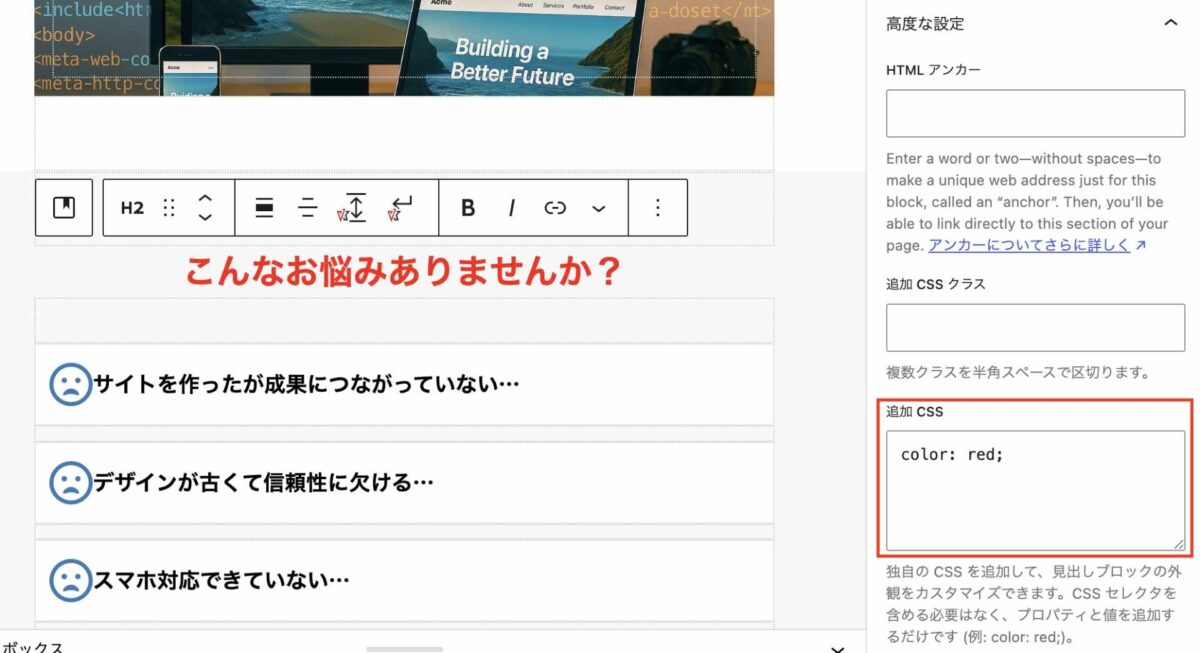1200x653 pixels.
Task: Open the block alignment option
Action: point(264,208)
